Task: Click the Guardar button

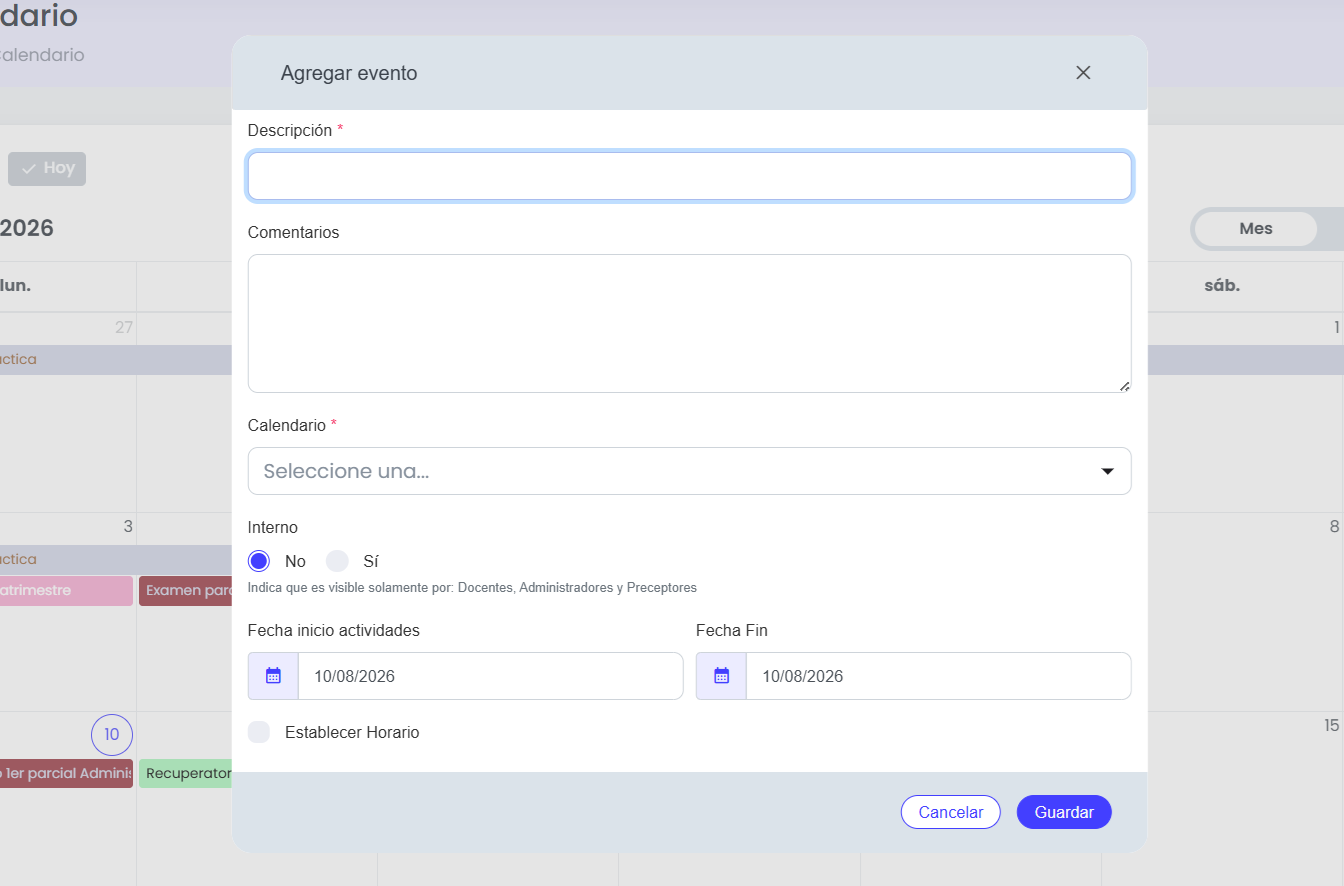Action: coord(1064,812)
